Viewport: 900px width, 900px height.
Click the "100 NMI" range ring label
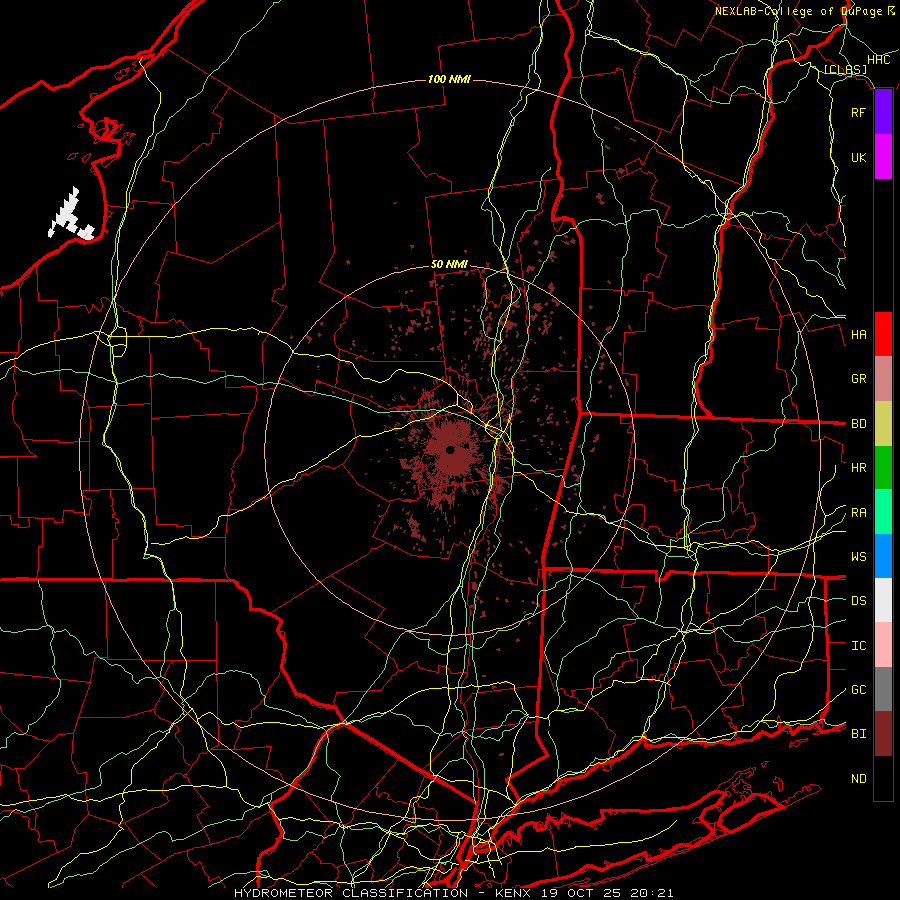(449, 79)
